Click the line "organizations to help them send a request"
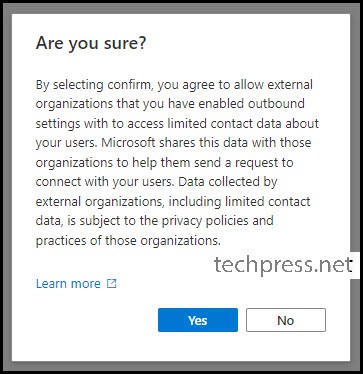This screenshot has width=363, height=374. 164,163
